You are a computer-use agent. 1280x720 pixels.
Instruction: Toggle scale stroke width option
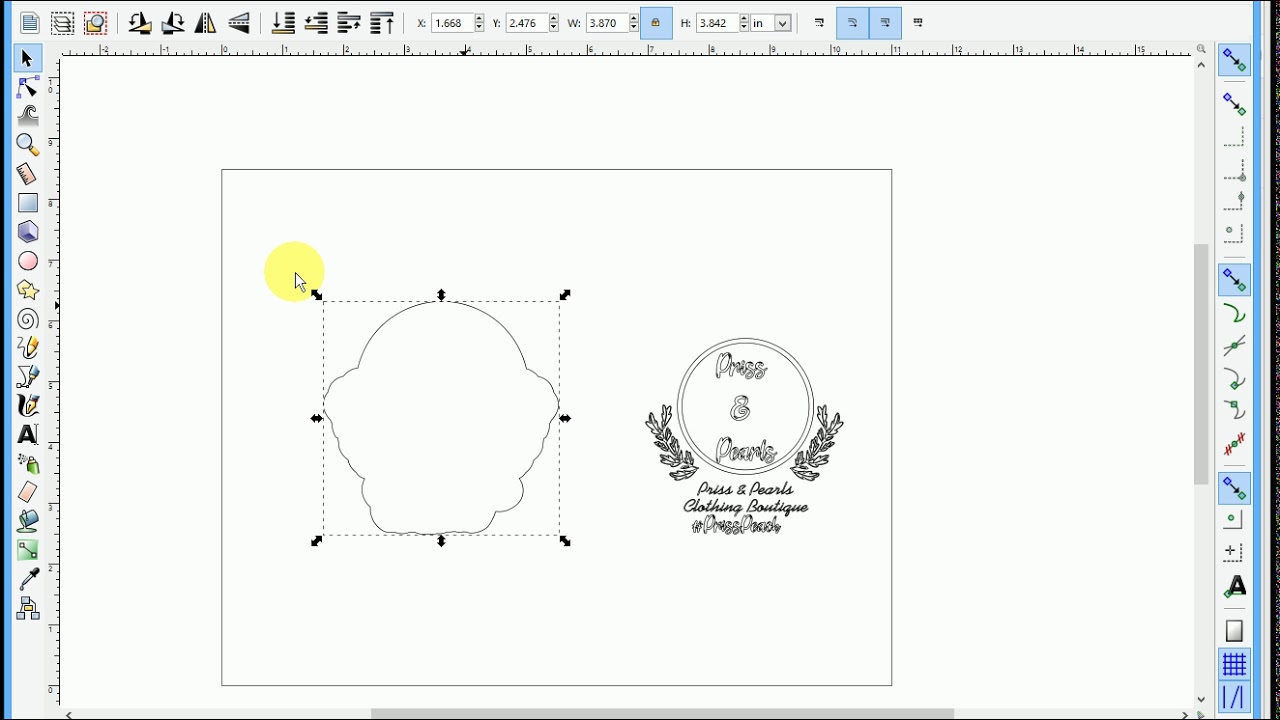tap(820, 23)
